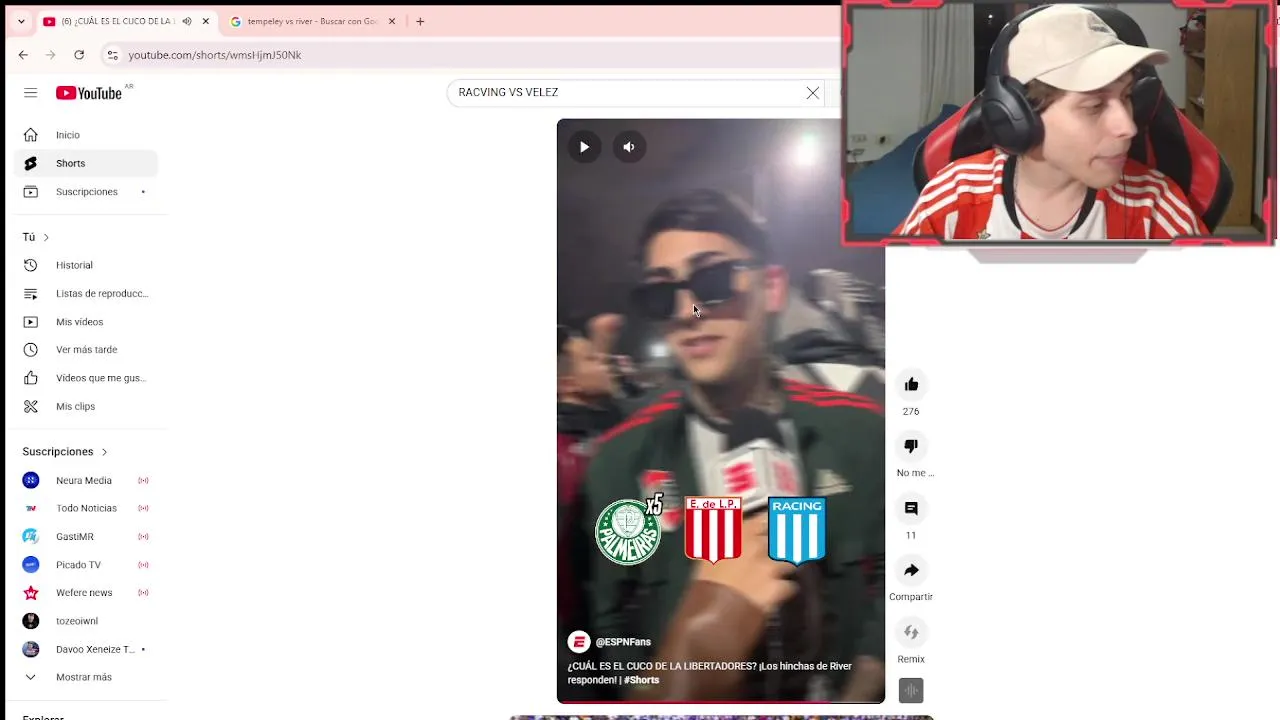Reload the browser page

click(79, 55)
